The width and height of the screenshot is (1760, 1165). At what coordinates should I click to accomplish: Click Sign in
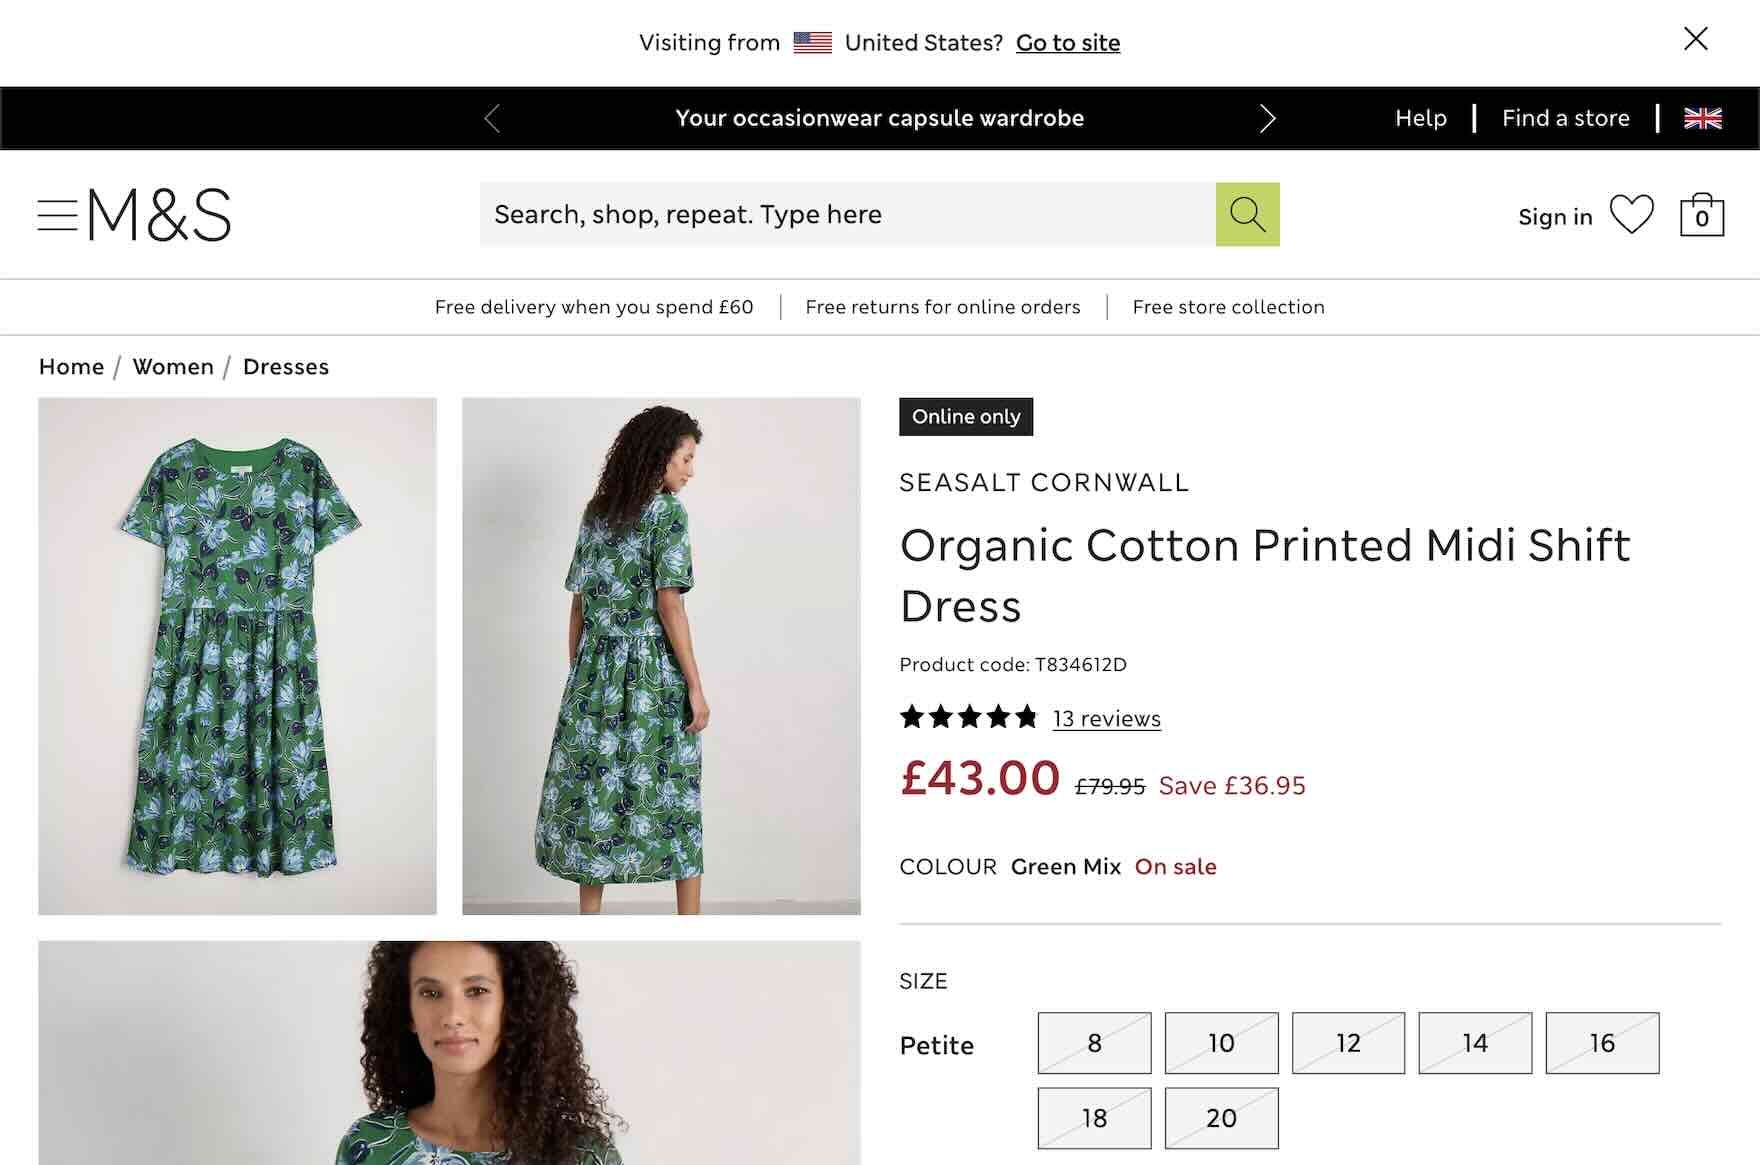[1554, 217]
